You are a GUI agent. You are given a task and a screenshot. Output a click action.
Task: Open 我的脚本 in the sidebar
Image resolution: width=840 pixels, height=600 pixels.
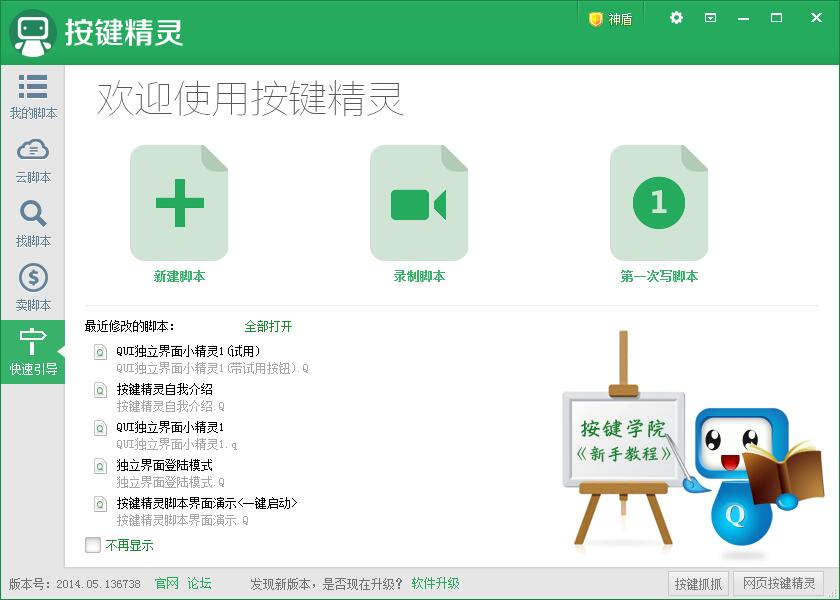(x=33, y=97)
